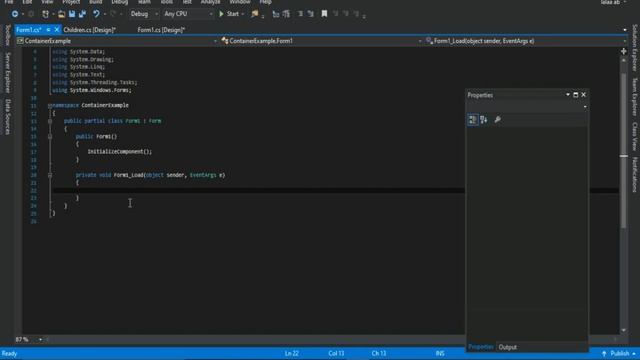
Task: Open the Server Explorer side tab
Action: [7, 73]
